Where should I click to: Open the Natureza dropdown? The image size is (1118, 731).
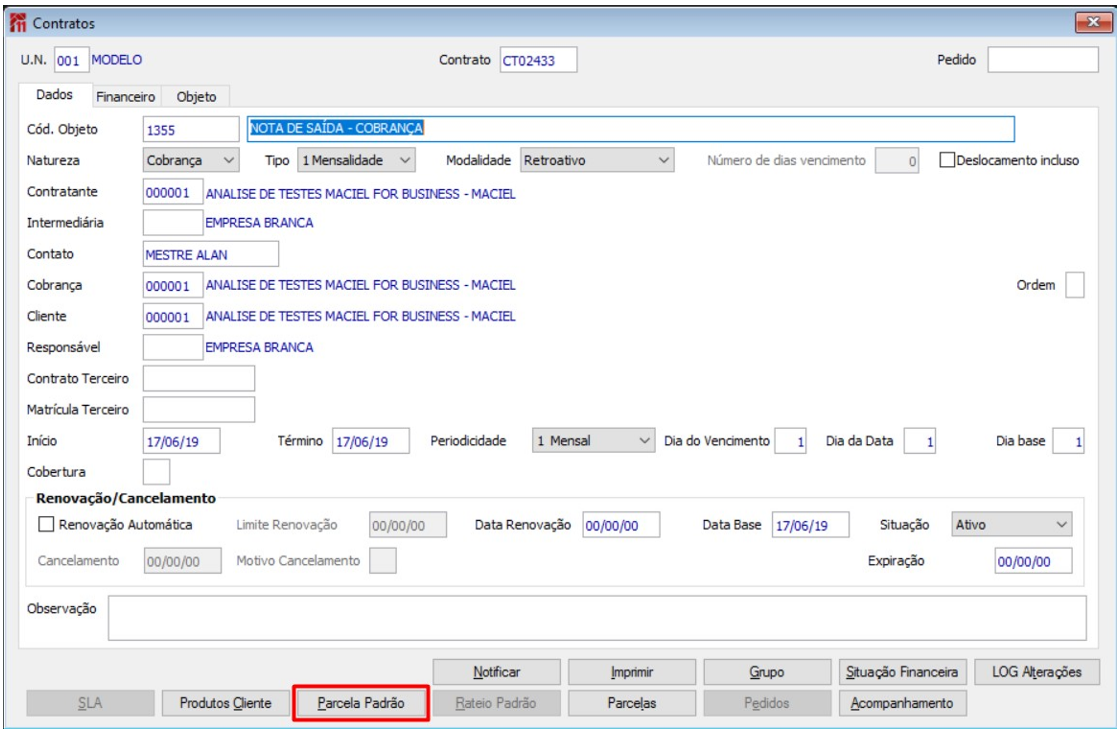coord(191,160)
